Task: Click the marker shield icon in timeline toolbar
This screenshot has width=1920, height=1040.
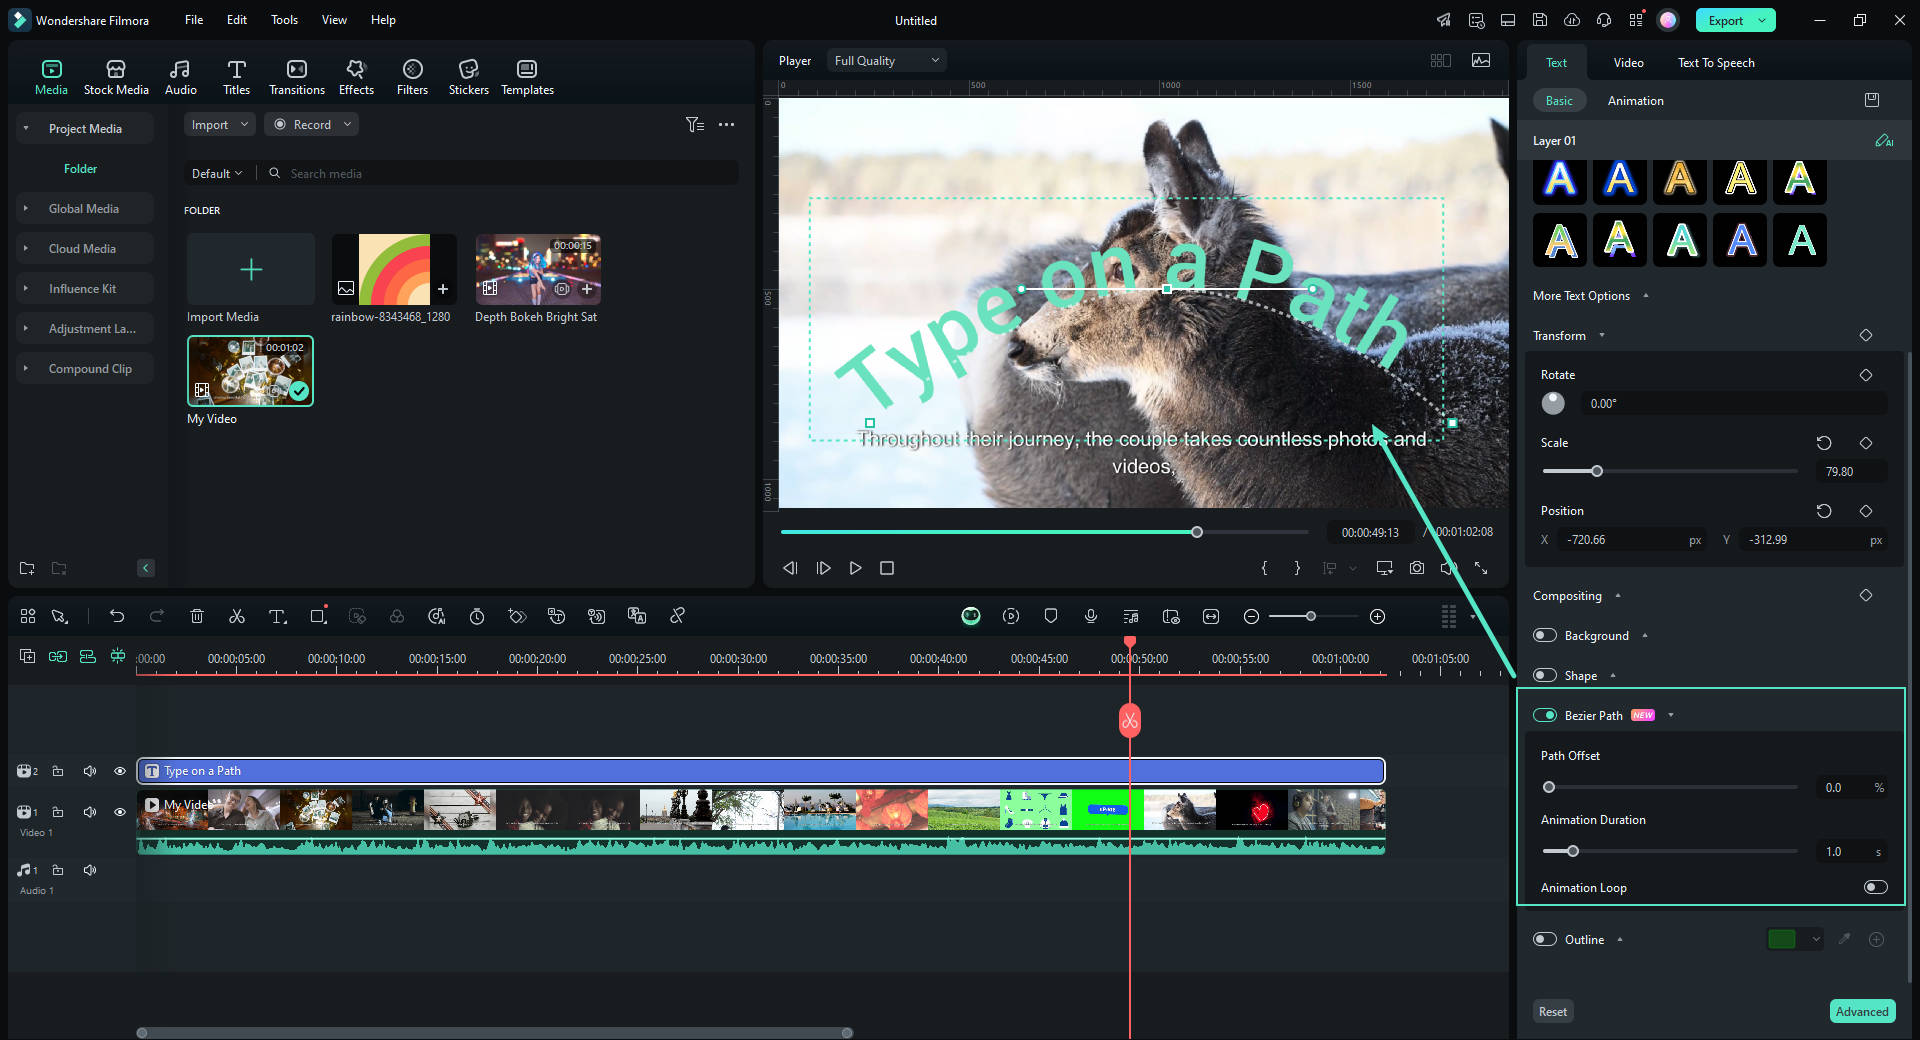Action: pos(1051,616)
